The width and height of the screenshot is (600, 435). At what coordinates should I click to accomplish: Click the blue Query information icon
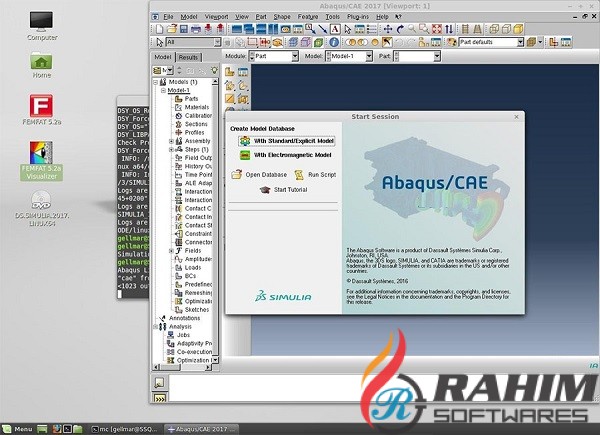(334, 42)
